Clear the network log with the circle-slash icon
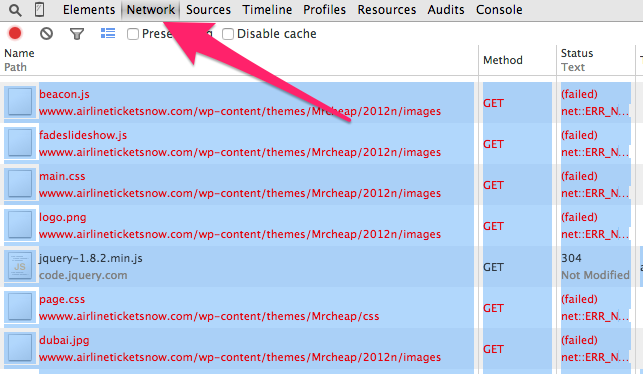Screen dimensions: 643x374 click(x=46, y=33)
